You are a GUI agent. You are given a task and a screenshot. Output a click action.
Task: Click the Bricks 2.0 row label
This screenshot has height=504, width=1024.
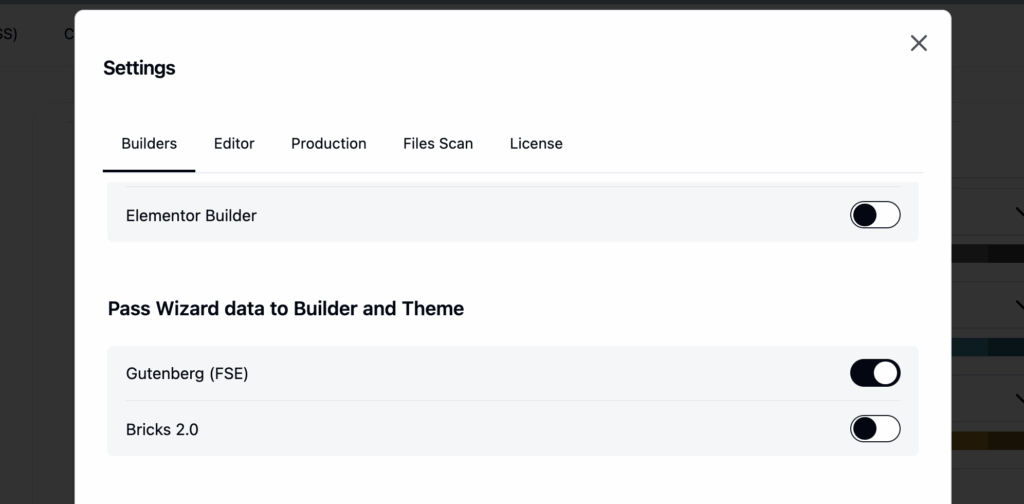162,430
